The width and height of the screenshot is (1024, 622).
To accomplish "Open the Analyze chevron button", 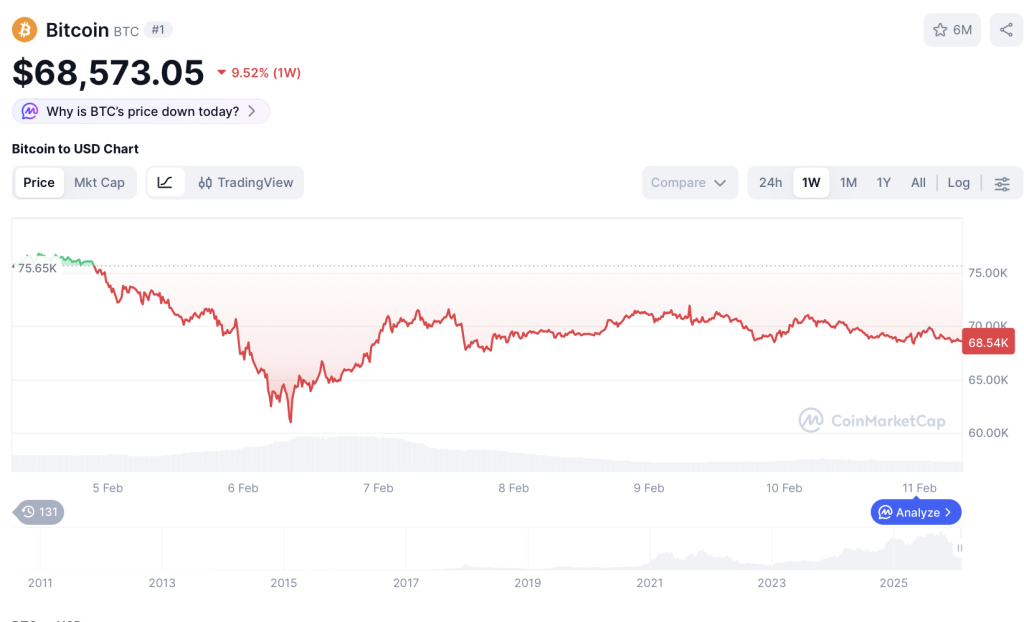I will (916, 512).
